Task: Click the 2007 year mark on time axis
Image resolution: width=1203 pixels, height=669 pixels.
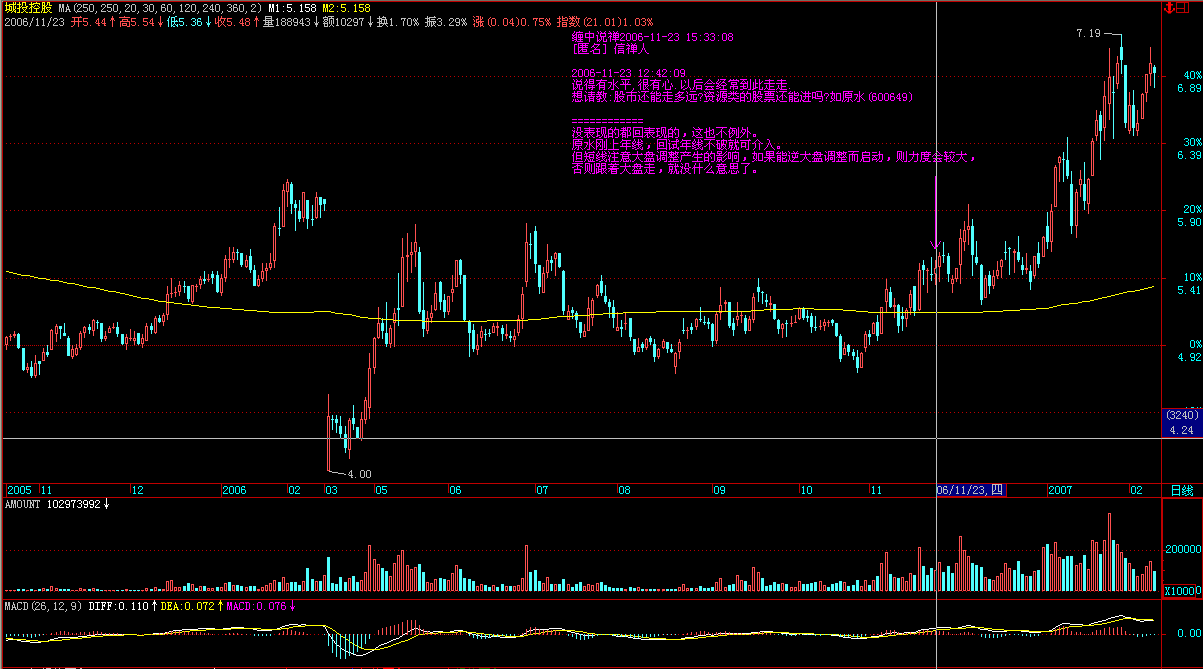Action: pyautogui.click(x=1060, y=491)
